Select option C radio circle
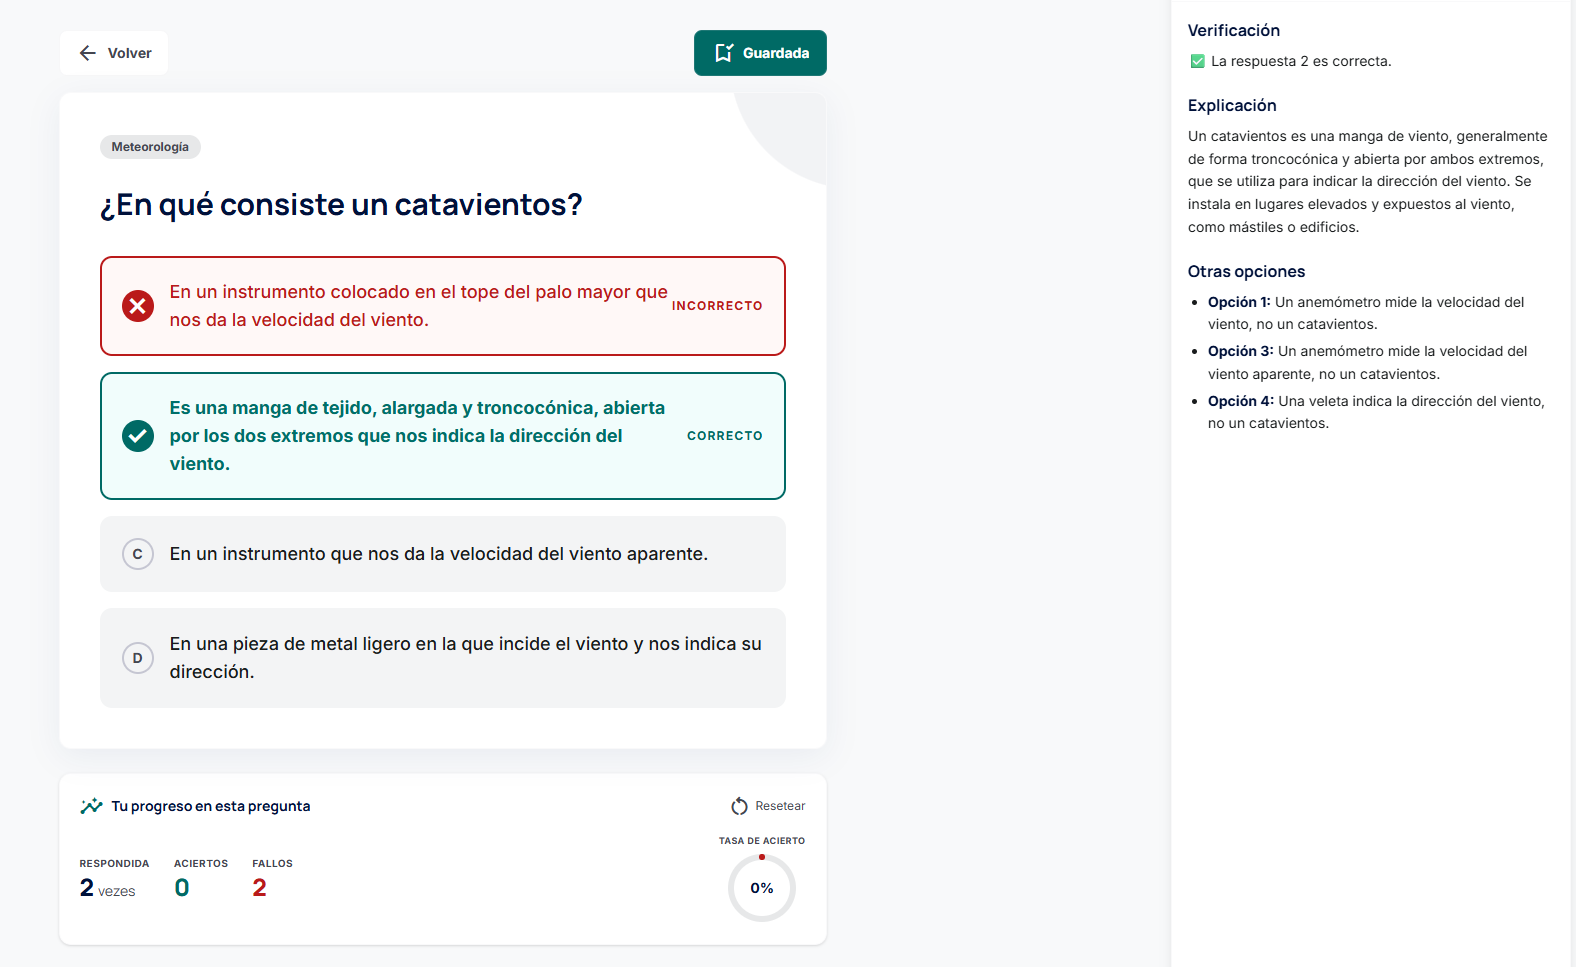 pyautogui.click(x=138, y=554)
